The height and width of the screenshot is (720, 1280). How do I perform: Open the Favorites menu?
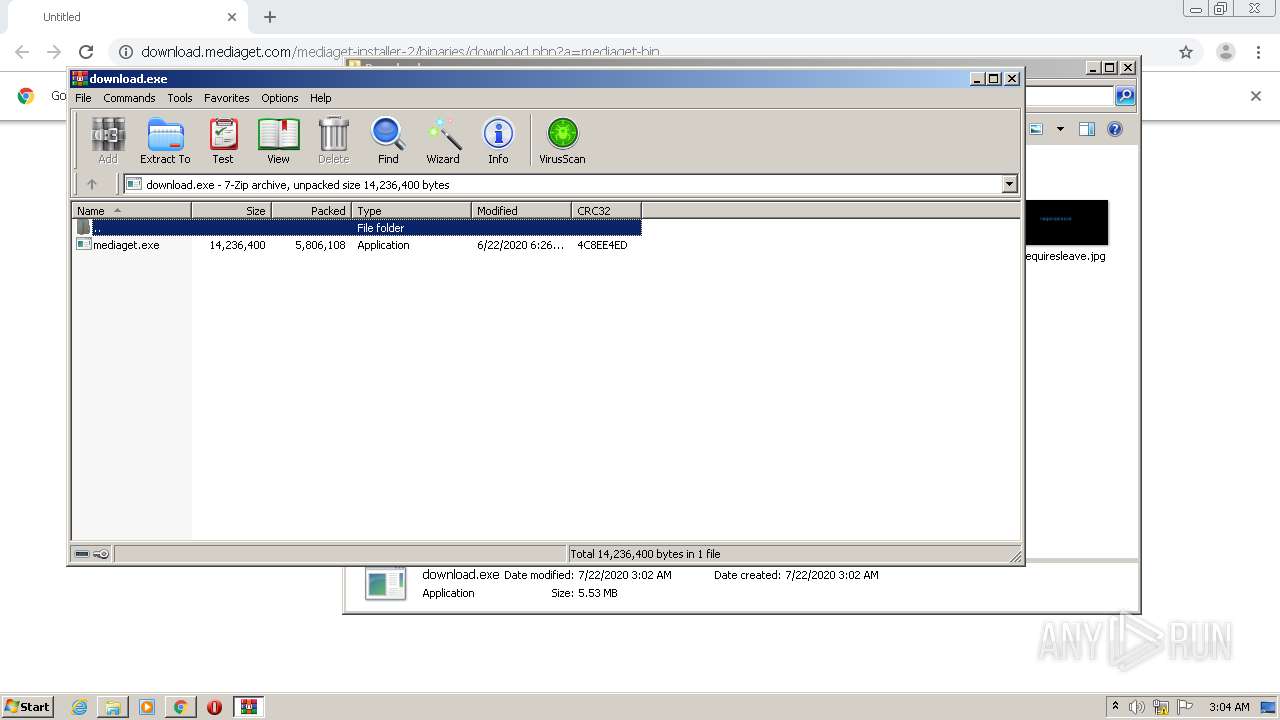tap(227, 98)
